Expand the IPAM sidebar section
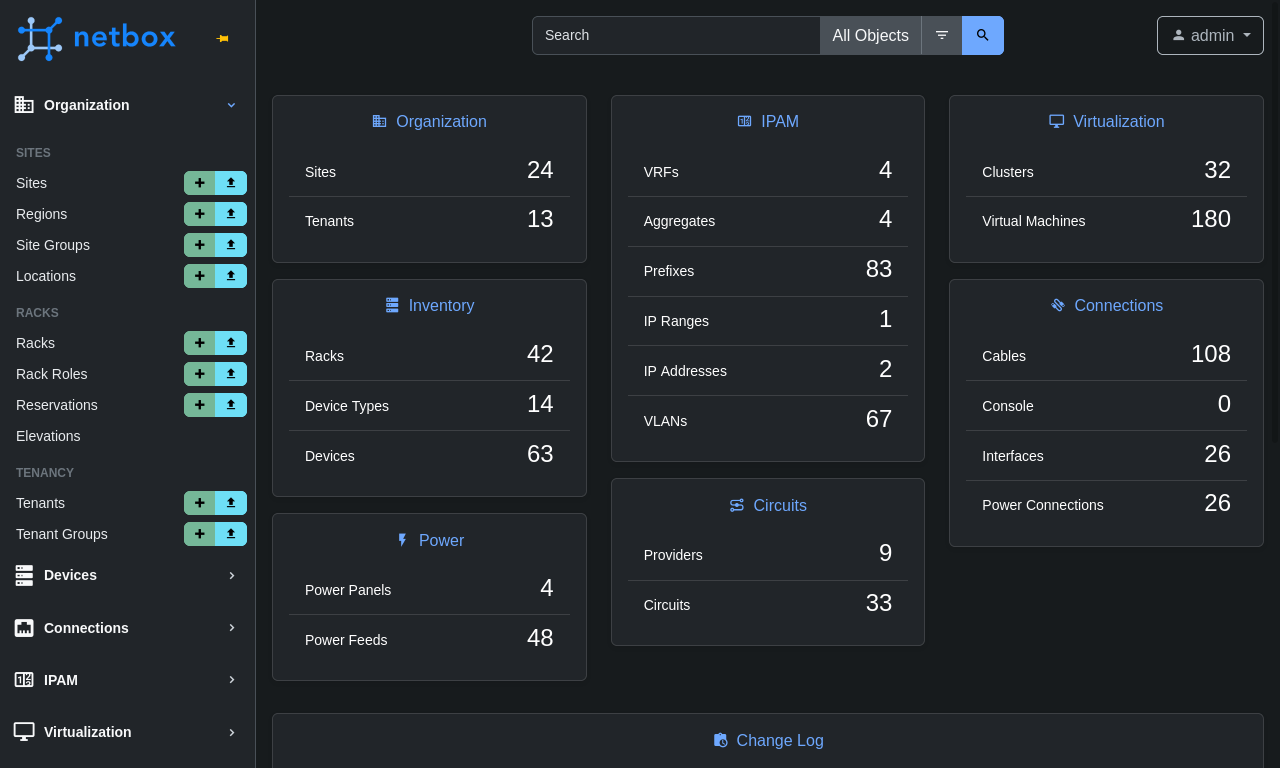1280x768 pixels. click(125, 680)
